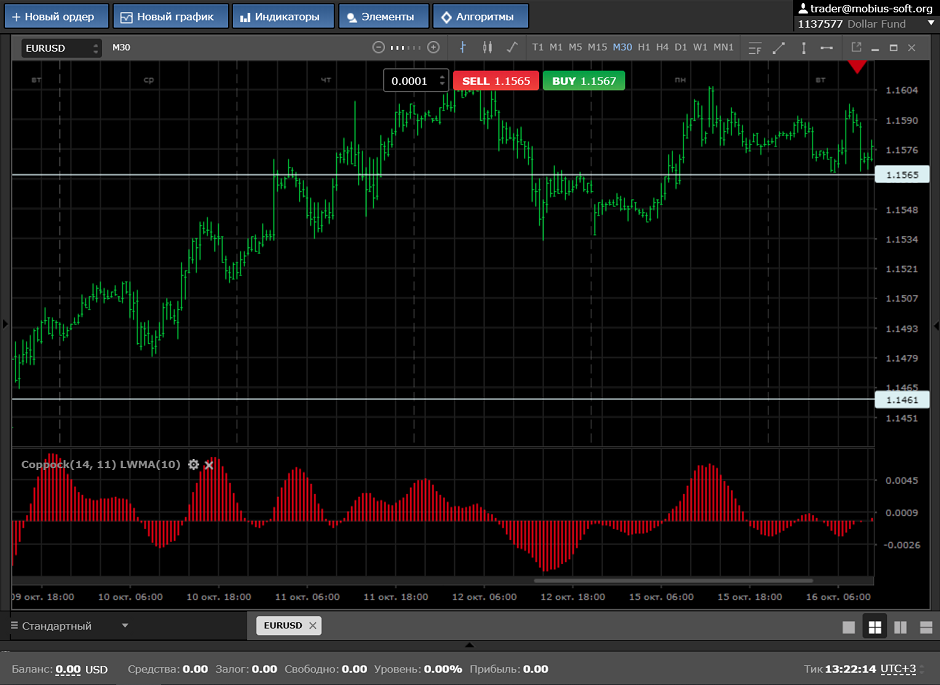Click the Прибыль 0.00 status entry

coord(509,669)
